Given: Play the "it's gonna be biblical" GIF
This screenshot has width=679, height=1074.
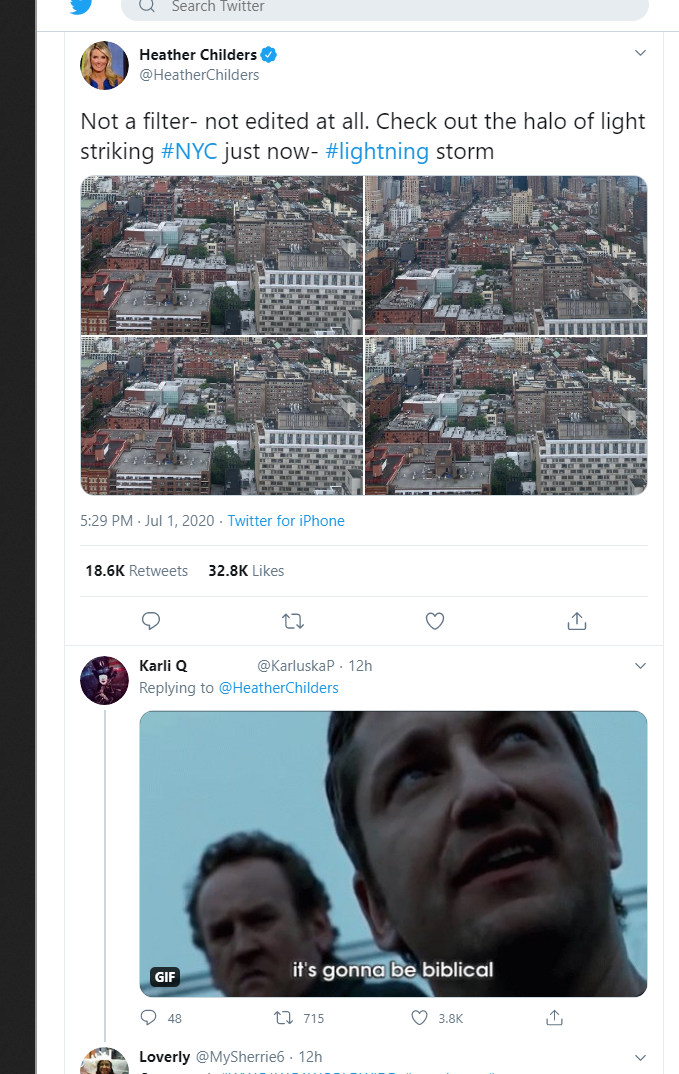Looking at the screenshot, I should point(393,853).
